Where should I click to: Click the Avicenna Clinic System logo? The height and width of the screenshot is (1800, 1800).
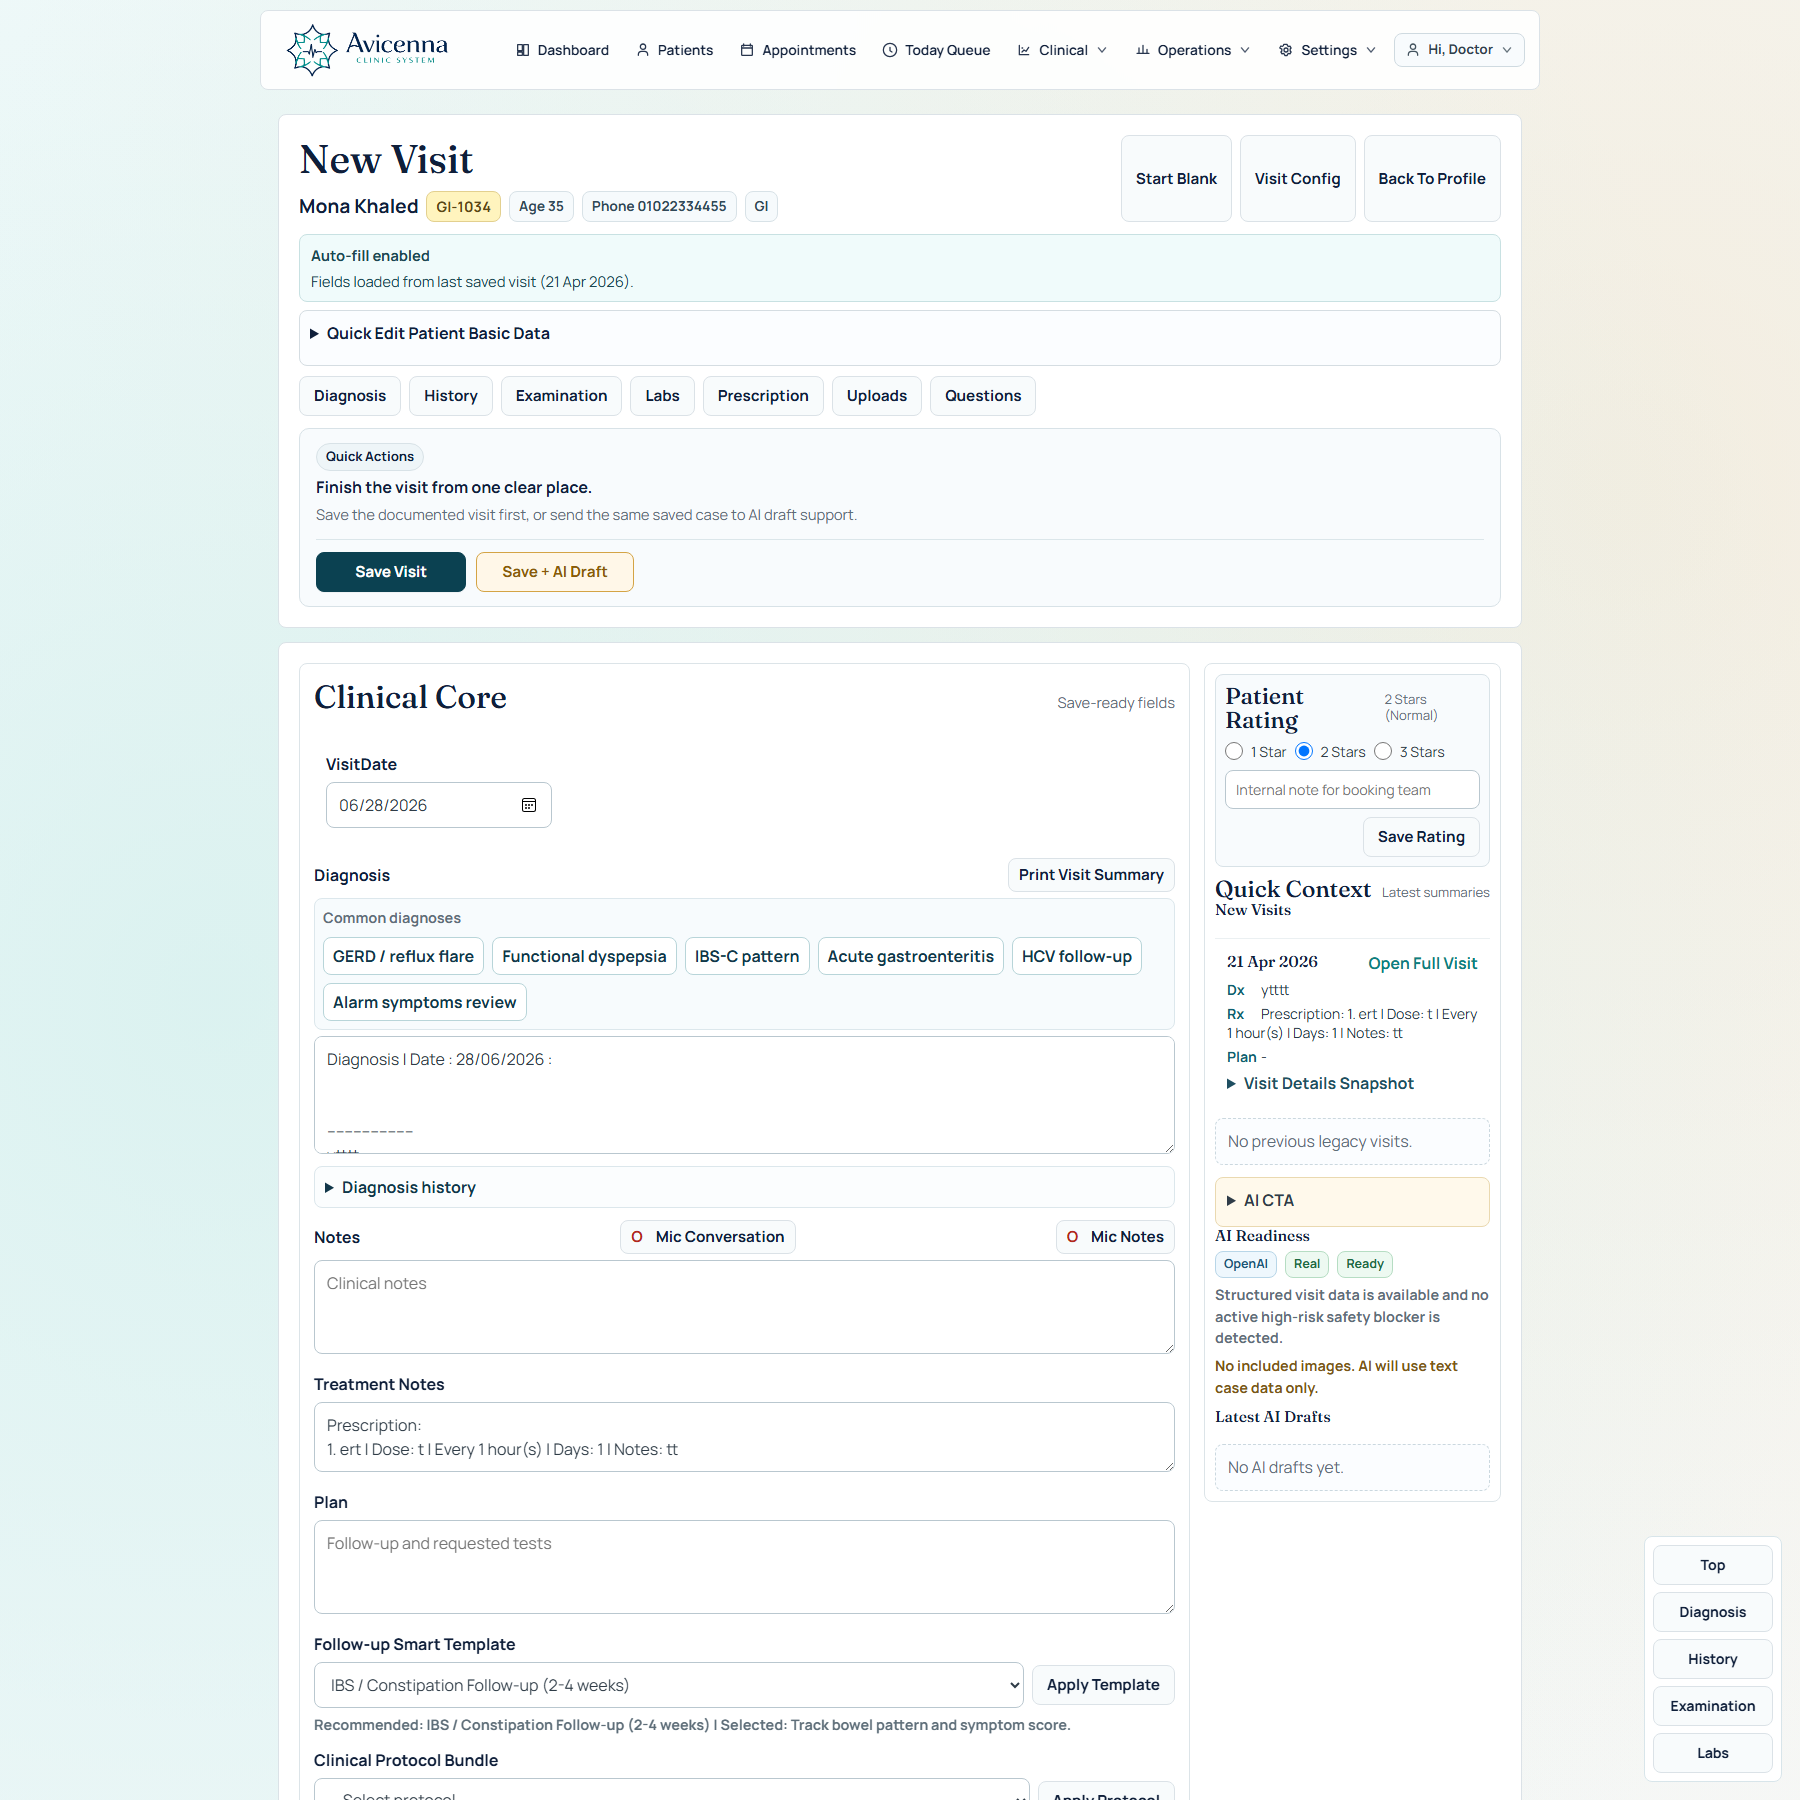click(x=367, y=50)
